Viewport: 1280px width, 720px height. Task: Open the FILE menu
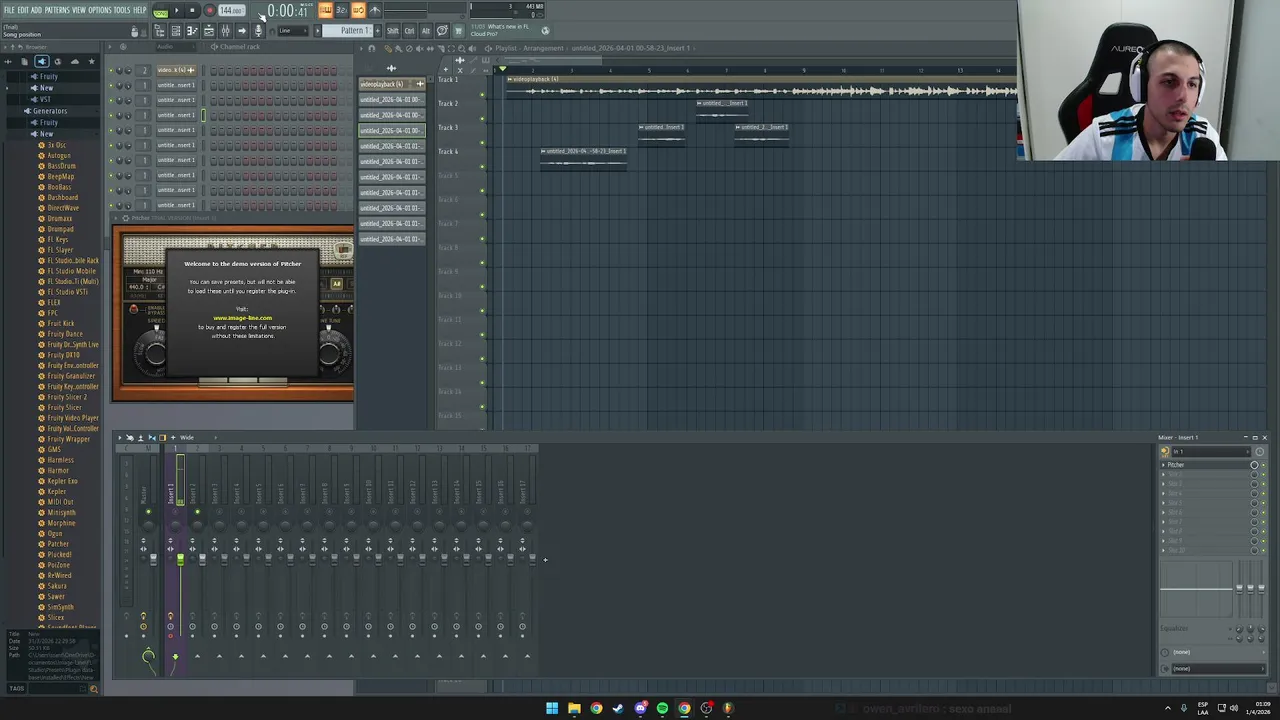pos(9,10)
